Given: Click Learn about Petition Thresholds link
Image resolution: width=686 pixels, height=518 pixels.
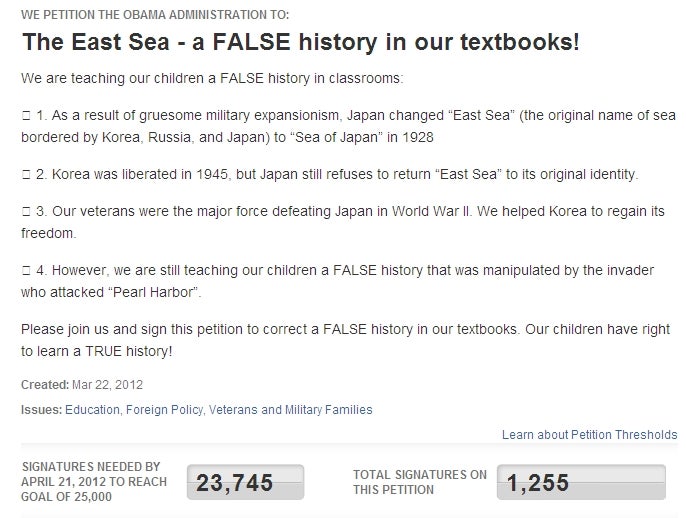Looking at the screenshot, I should pos(589,435).
